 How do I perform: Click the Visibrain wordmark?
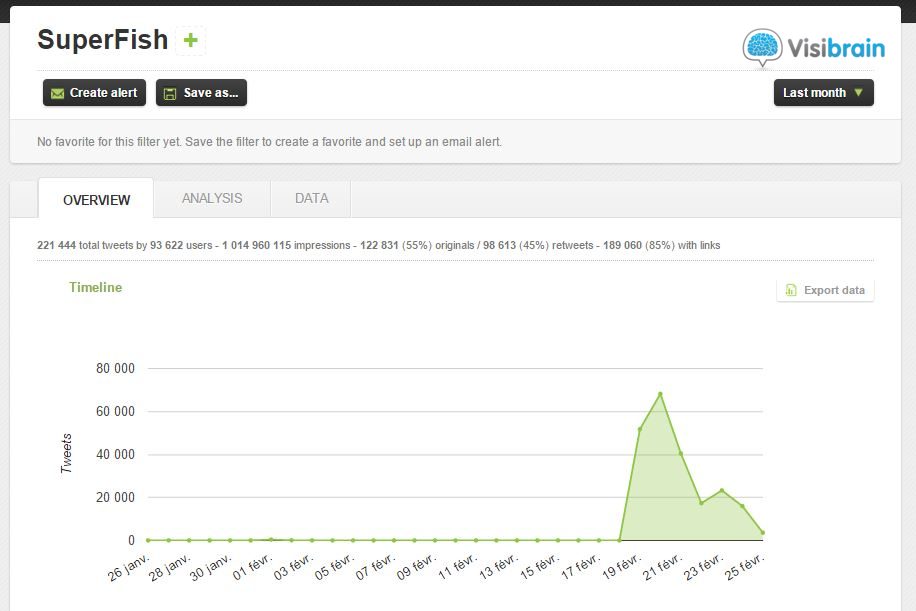click(x=836, y=48)
